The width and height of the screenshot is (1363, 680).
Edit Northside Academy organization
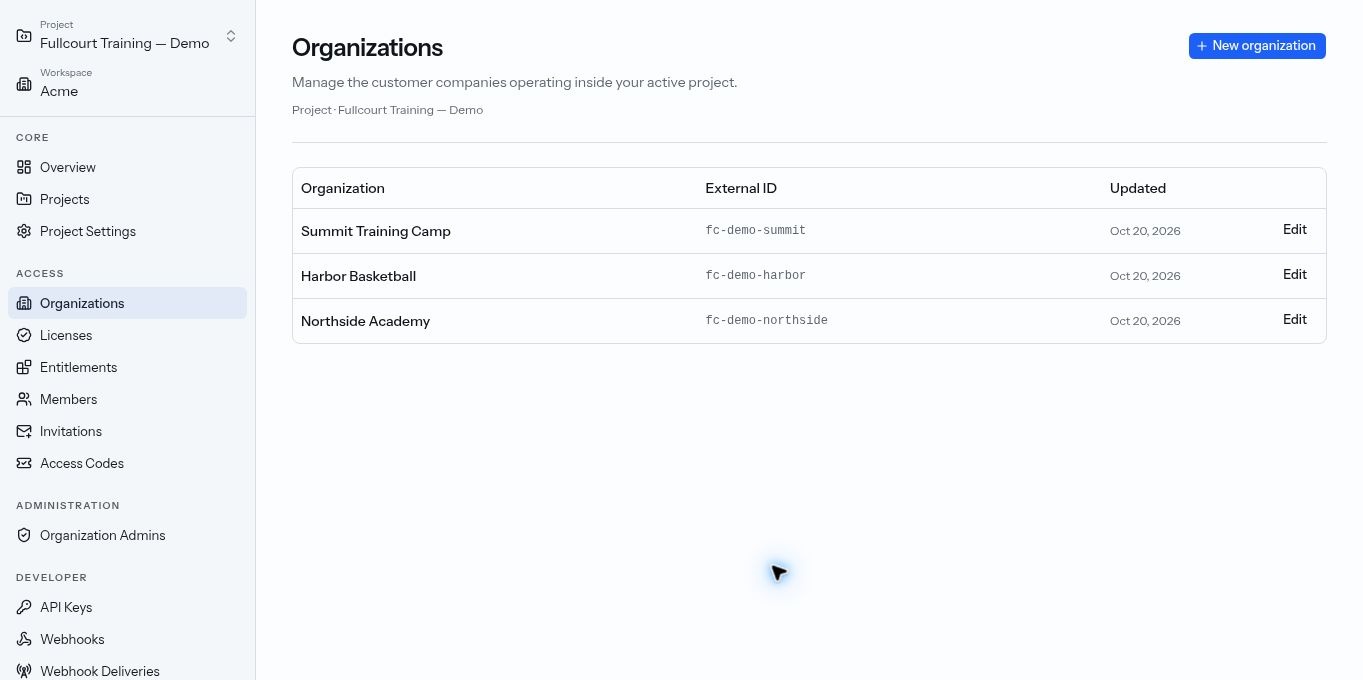pos(1294,320)
